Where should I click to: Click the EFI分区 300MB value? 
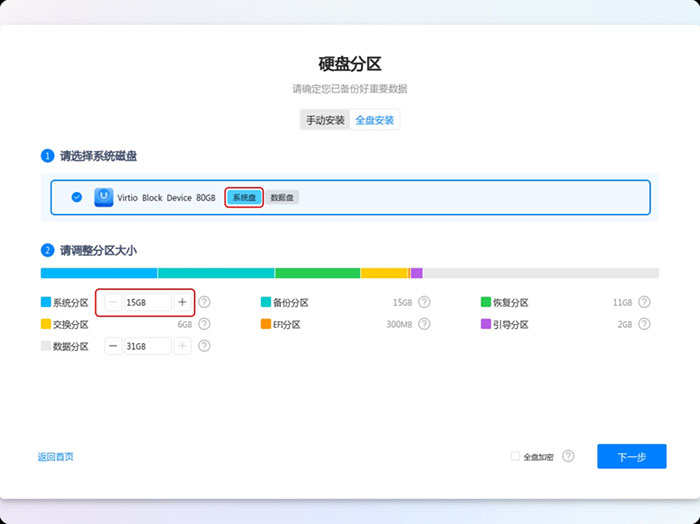click(x=399, y=324)
